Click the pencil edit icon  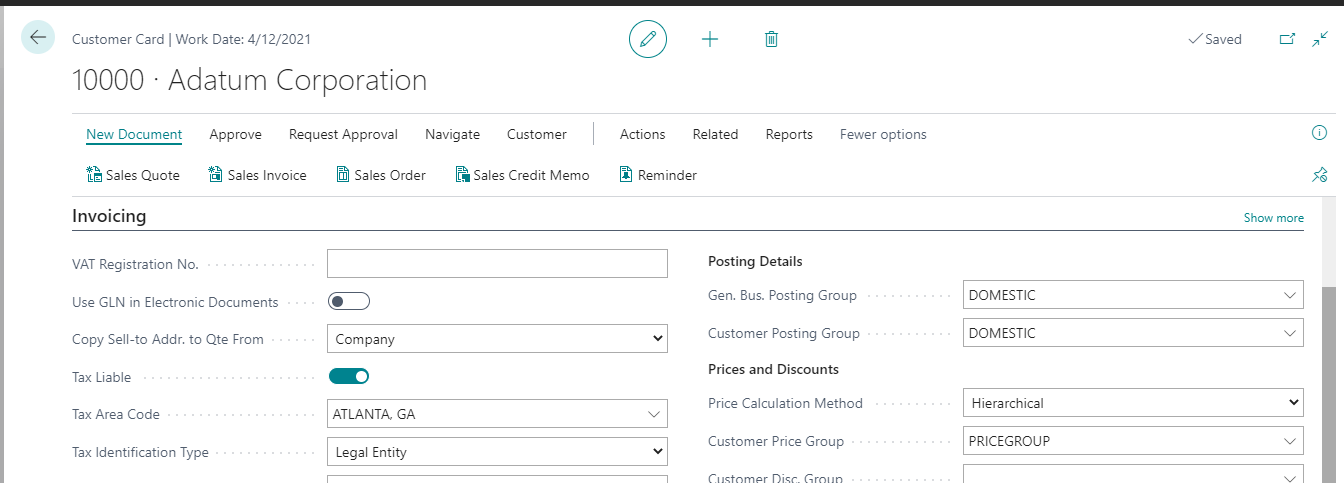click(x=648, y=39)
